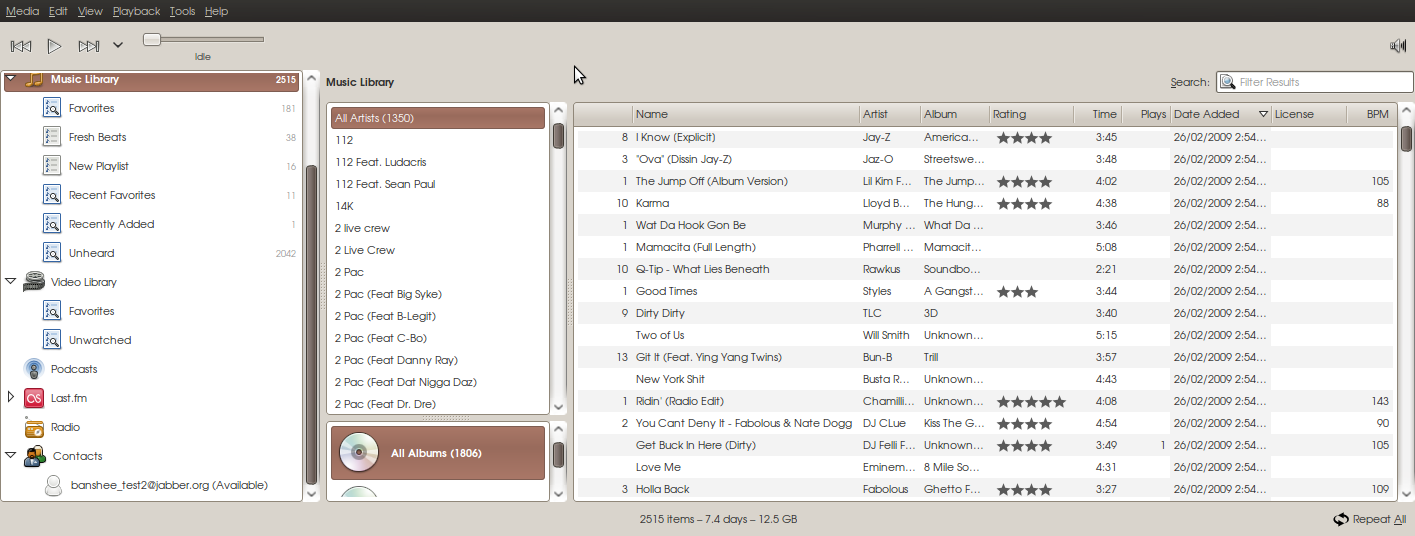Click the banshee_test2 contact avatar icon

pos(54,485)
